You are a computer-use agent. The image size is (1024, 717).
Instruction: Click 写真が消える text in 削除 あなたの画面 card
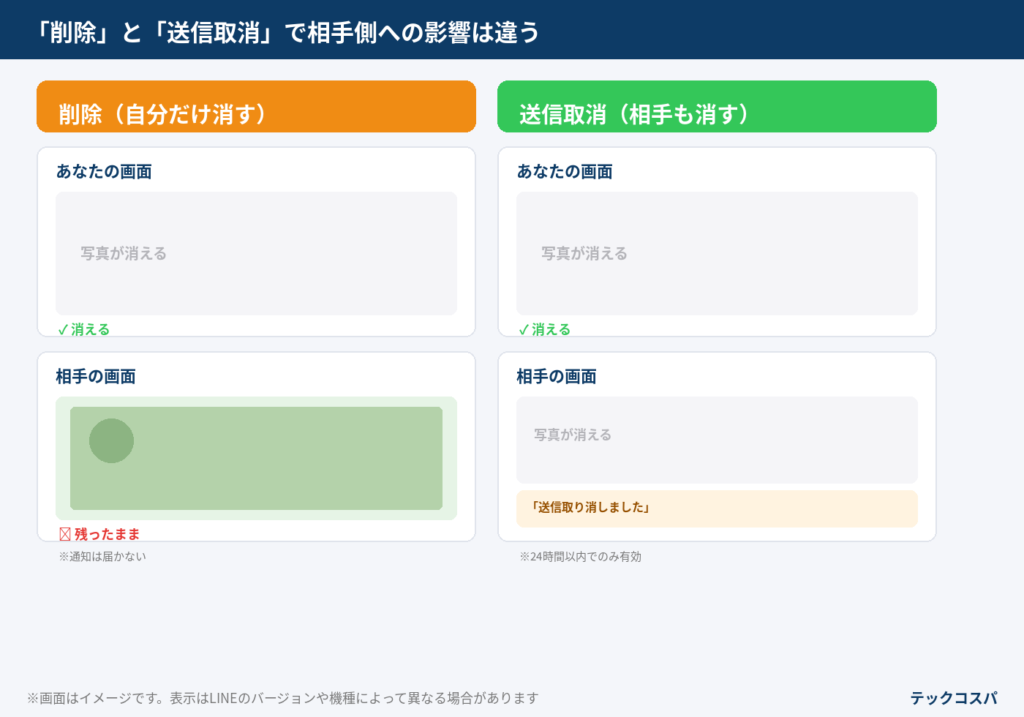[123, 253]
